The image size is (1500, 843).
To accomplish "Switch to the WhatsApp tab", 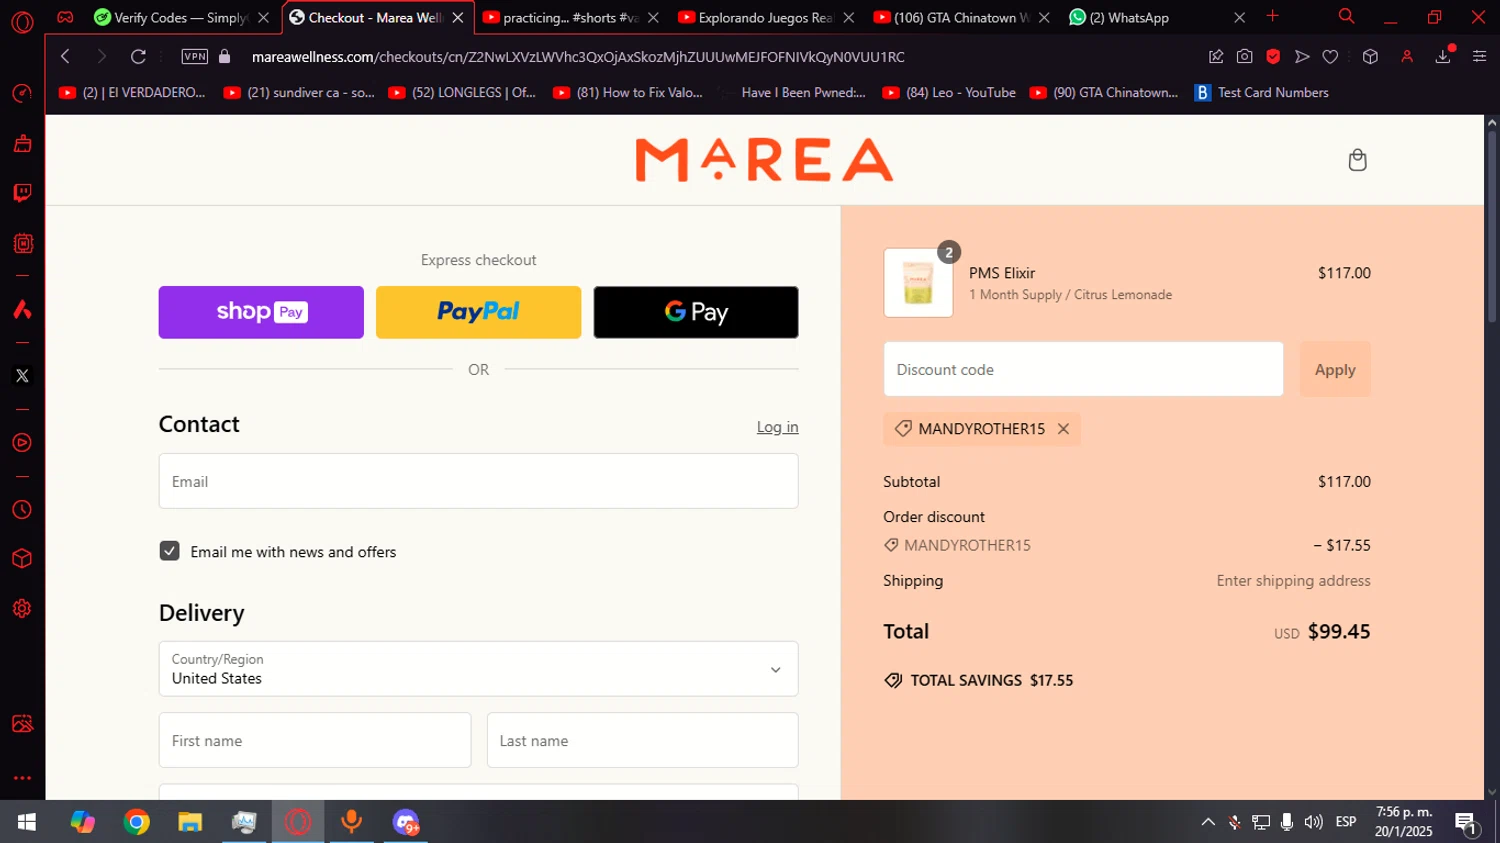I will [1155, 17].
